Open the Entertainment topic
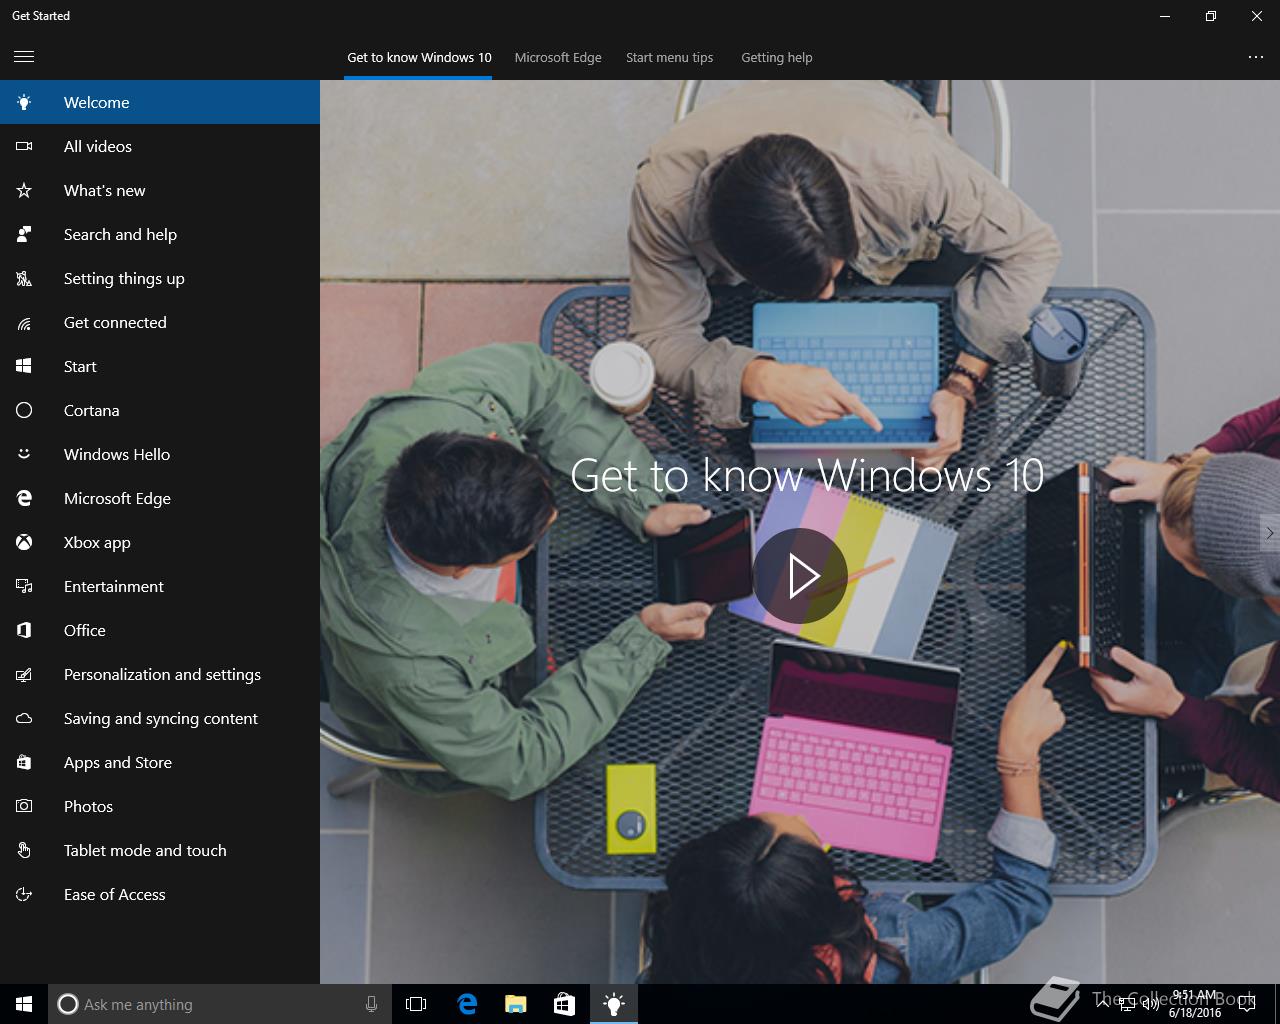This screenshot has height=1024, width=1280. point(160,586)
